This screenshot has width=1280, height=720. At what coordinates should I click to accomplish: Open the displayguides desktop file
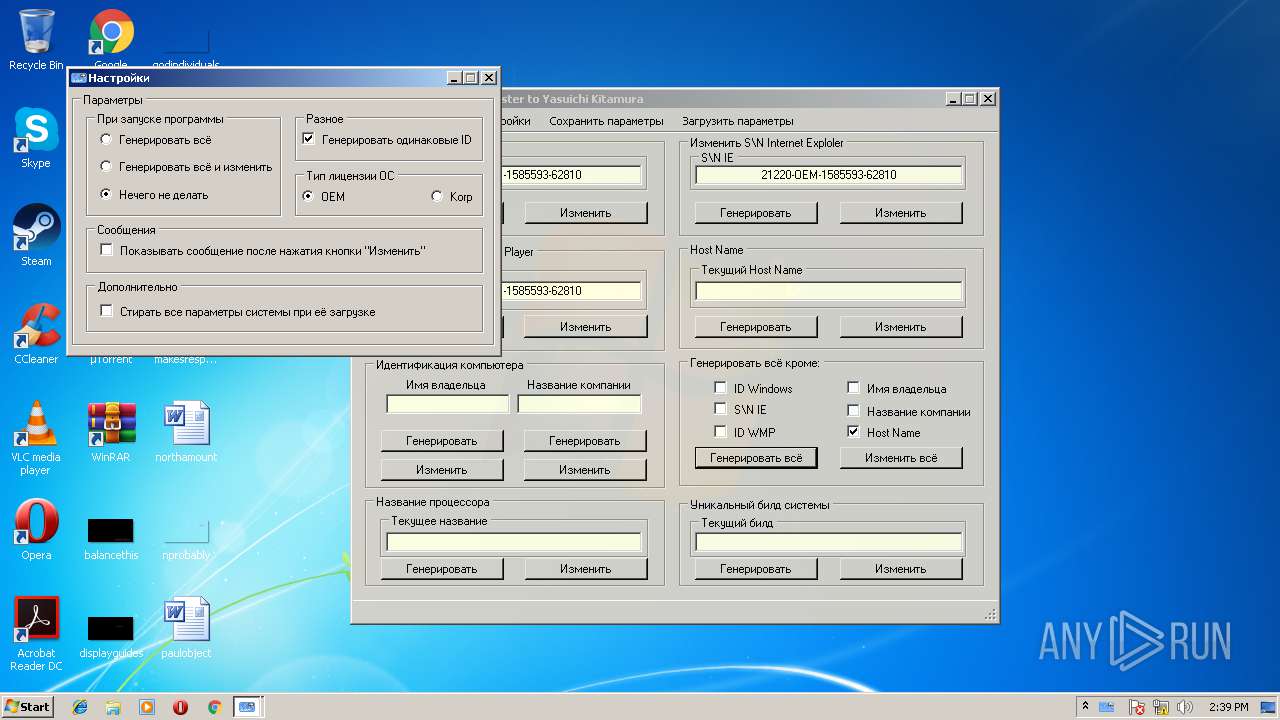[111, 635]
